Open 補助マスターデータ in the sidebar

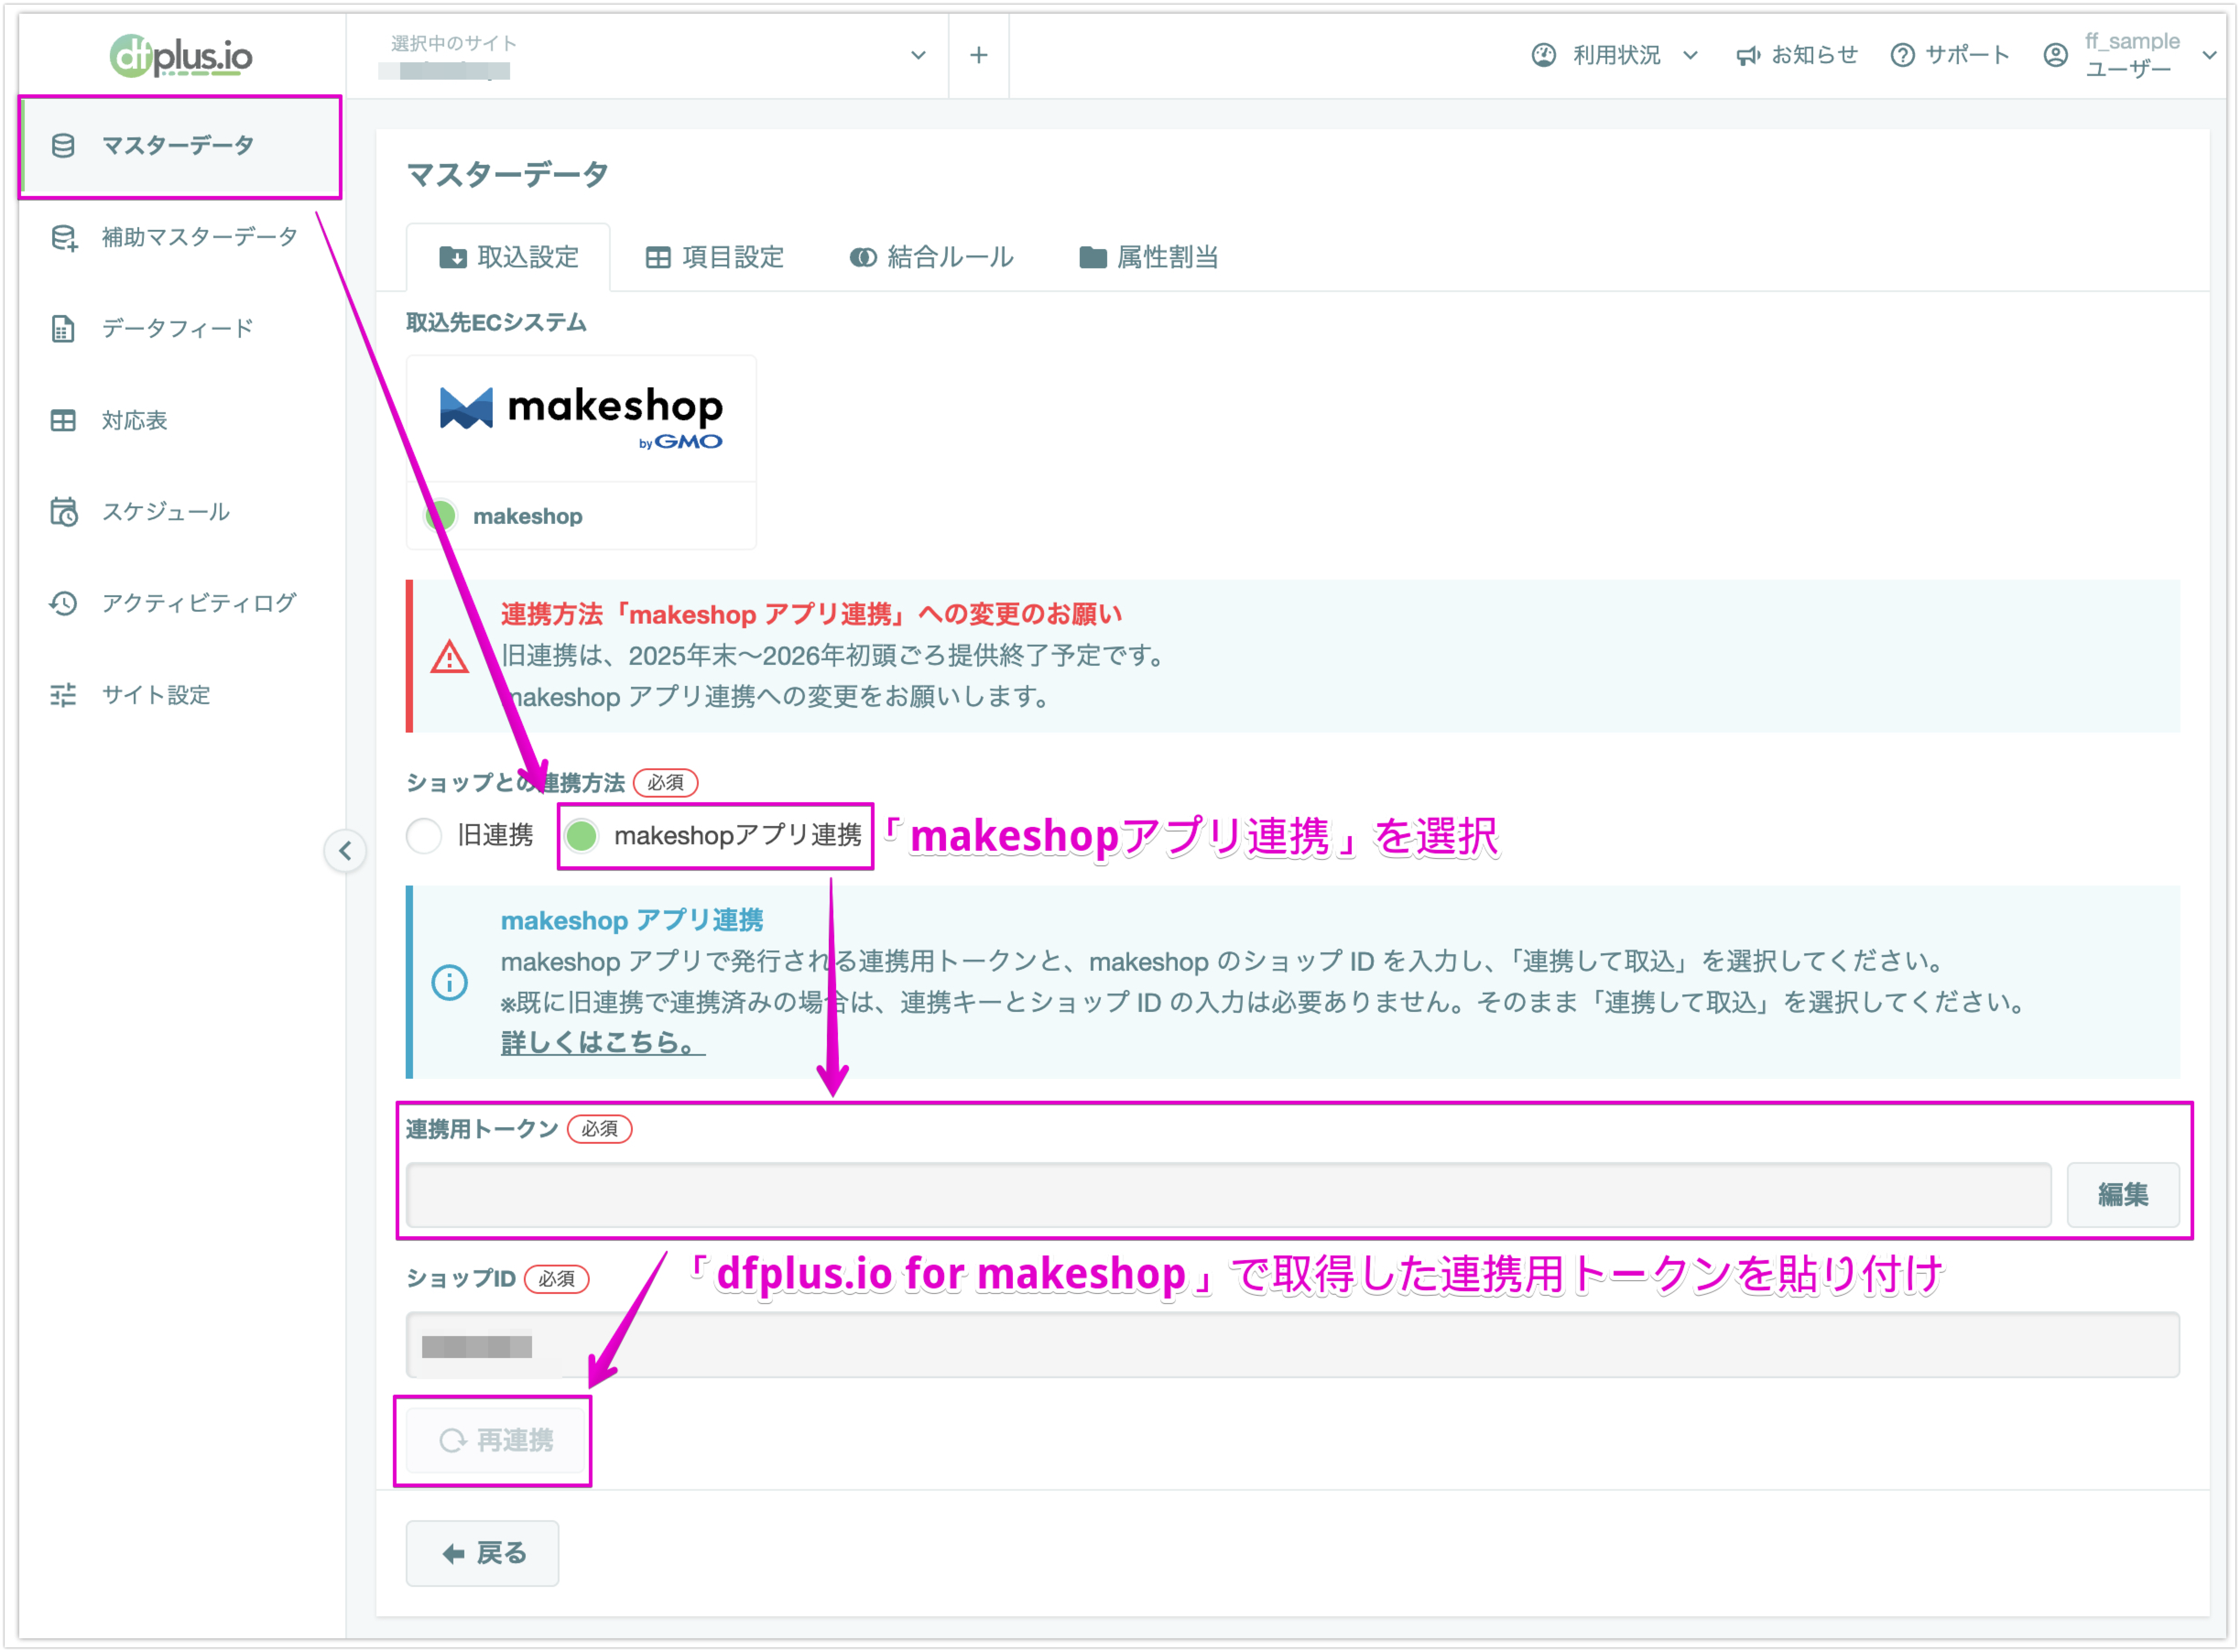(x=180, y=237)
